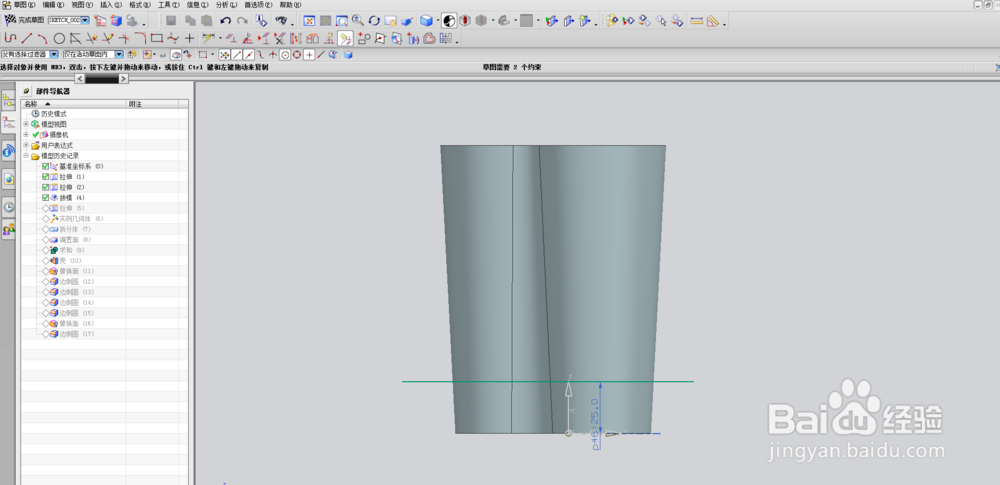The width and height of the screenshot is (1000, 485).
Task: Open the rectangle selection mode dropdown arrow
Action: point(212,55)
